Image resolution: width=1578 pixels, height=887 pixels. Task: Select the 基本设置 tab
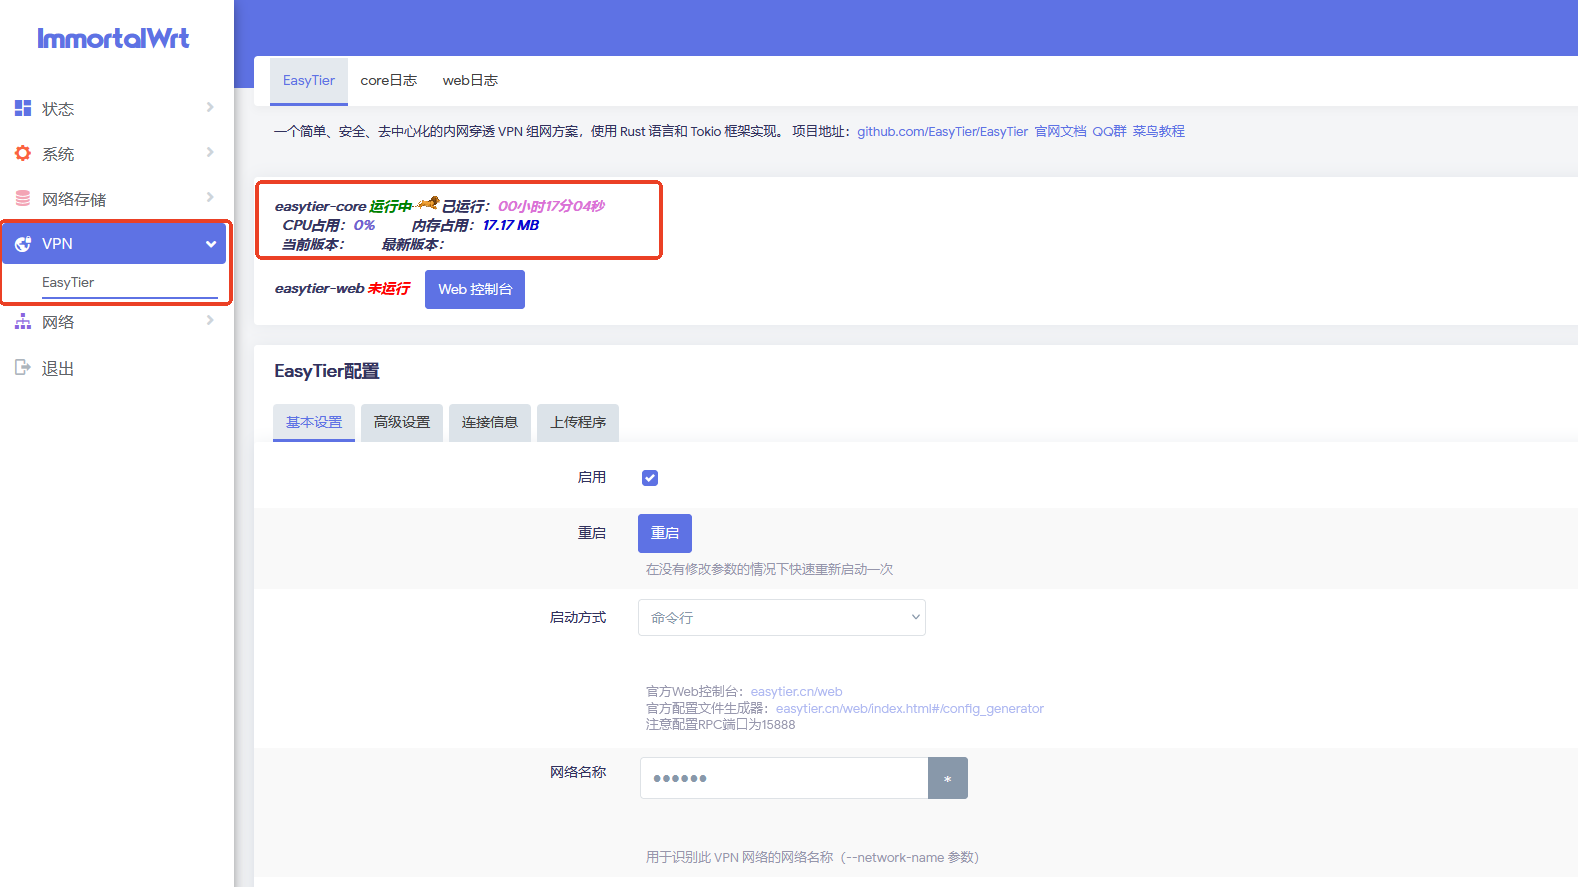point(314,422)
